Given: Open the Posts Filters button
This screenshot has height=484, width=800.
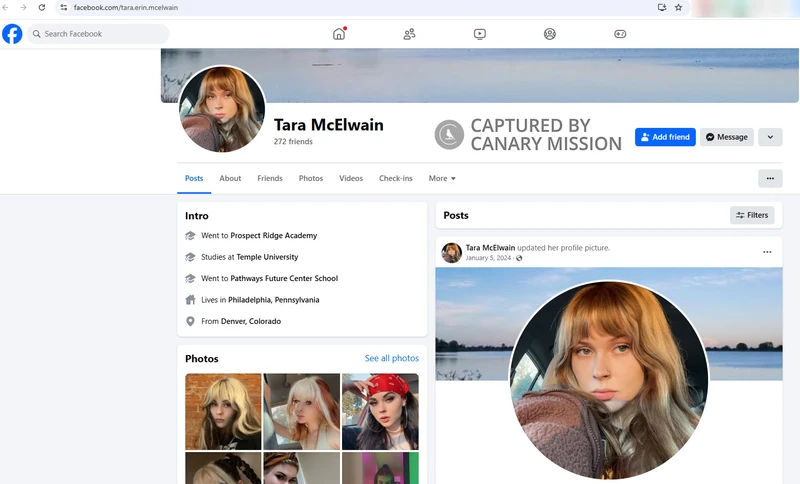Looking at the screenshot, I should click(752, 215).
